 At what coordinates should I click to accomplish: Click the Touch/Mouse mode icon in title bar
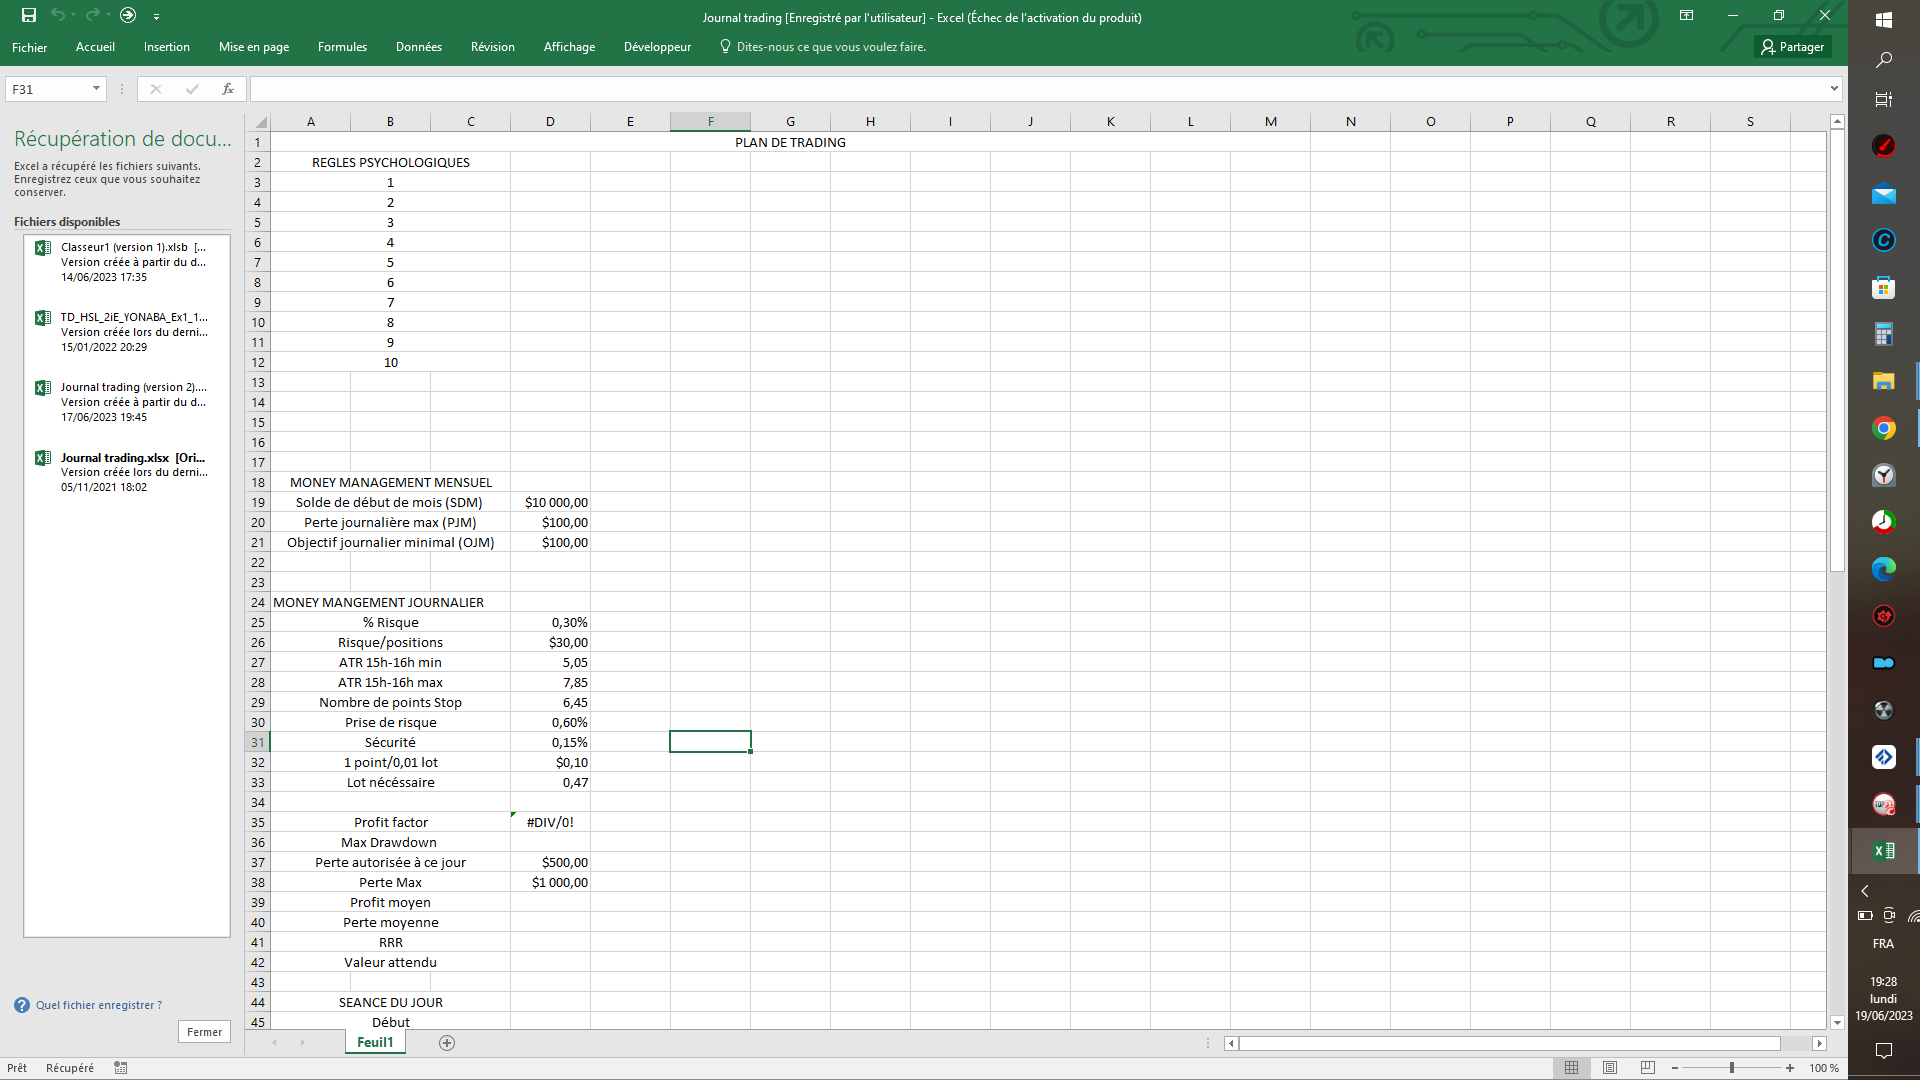[x=128, y=15]
